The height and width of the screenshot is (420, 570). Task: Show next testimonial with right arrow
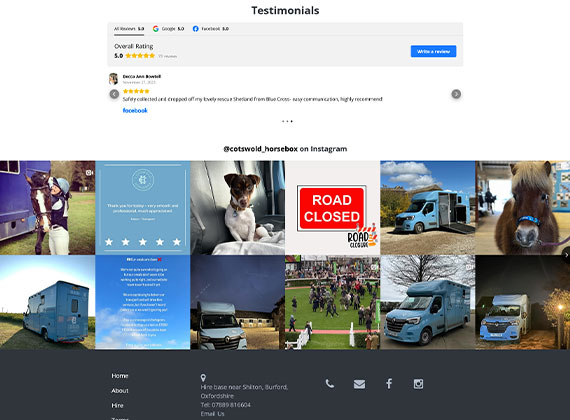(456, 94)
